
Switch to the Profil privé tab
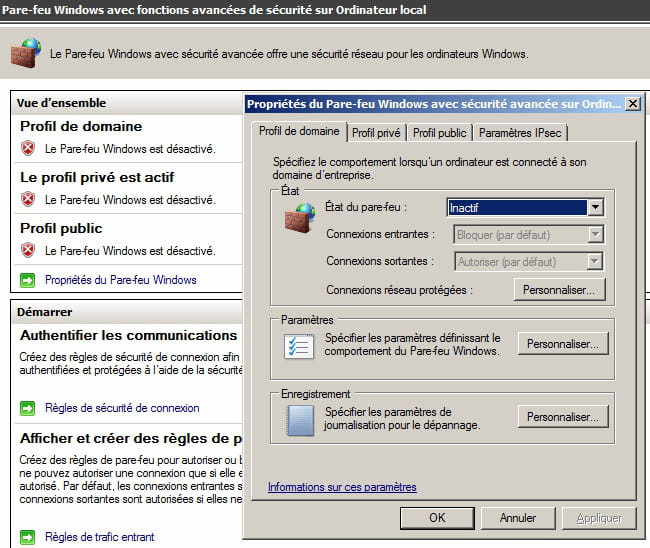coord(376,133)
